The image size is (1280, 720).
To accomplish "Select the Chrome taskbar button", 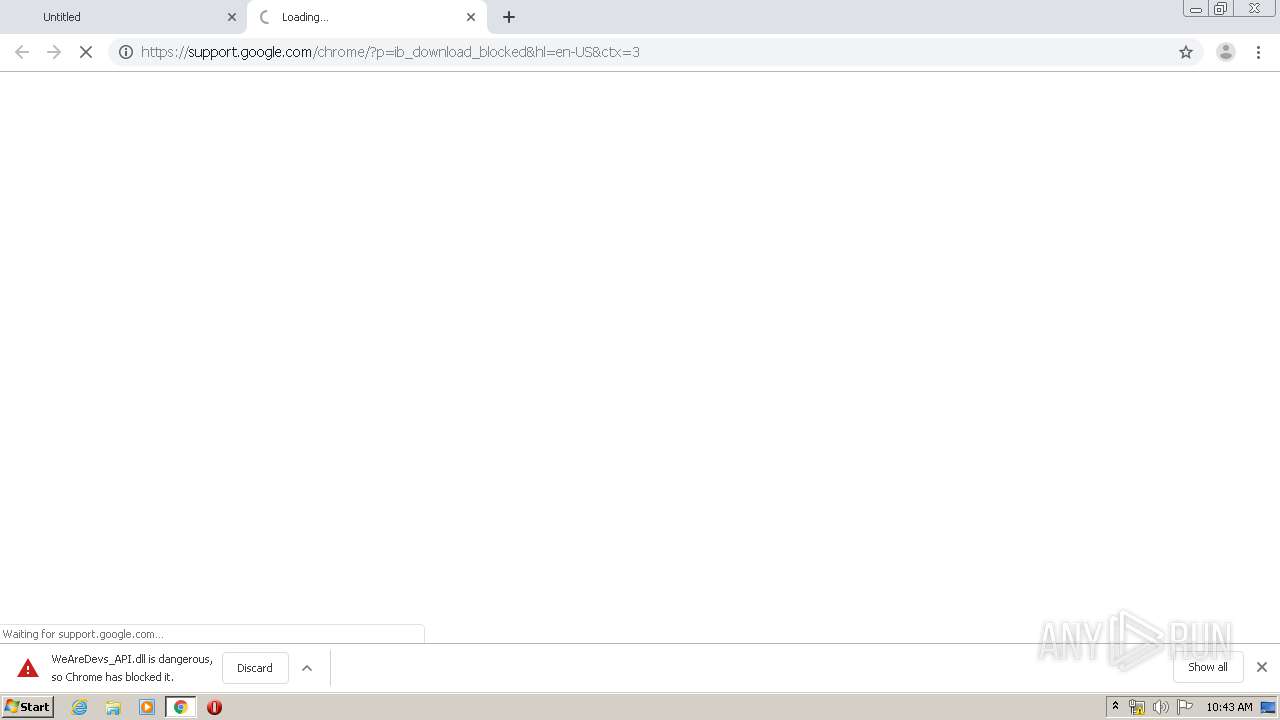I will coord(180,707).
